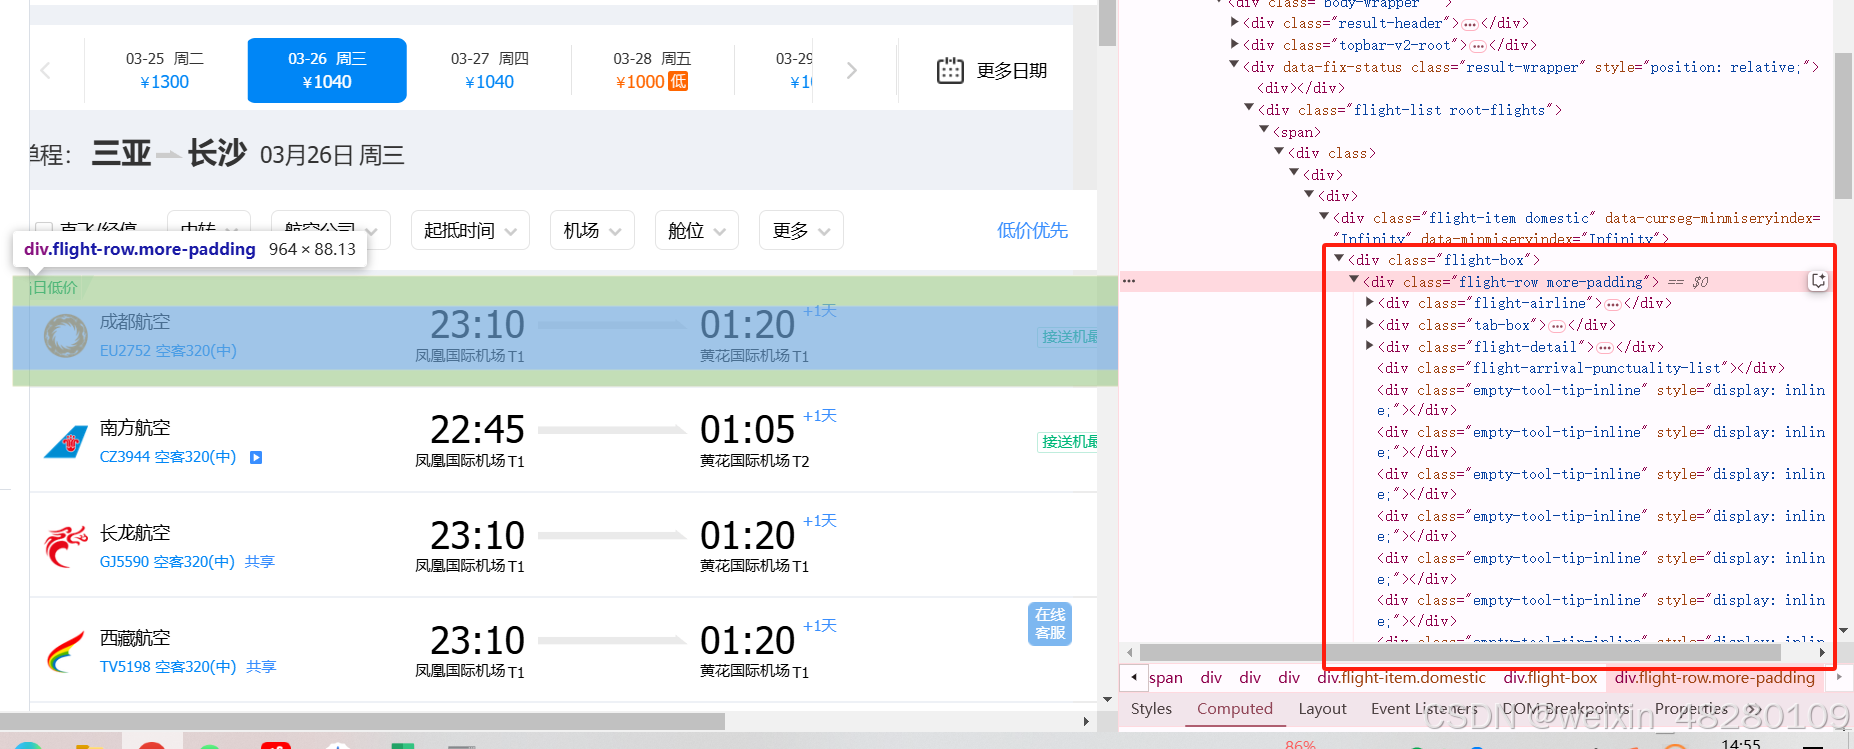Select div.flight-box in DevTools breadcrumb
Viewport: 1854px width, 749px height.
click(1550, 677)
